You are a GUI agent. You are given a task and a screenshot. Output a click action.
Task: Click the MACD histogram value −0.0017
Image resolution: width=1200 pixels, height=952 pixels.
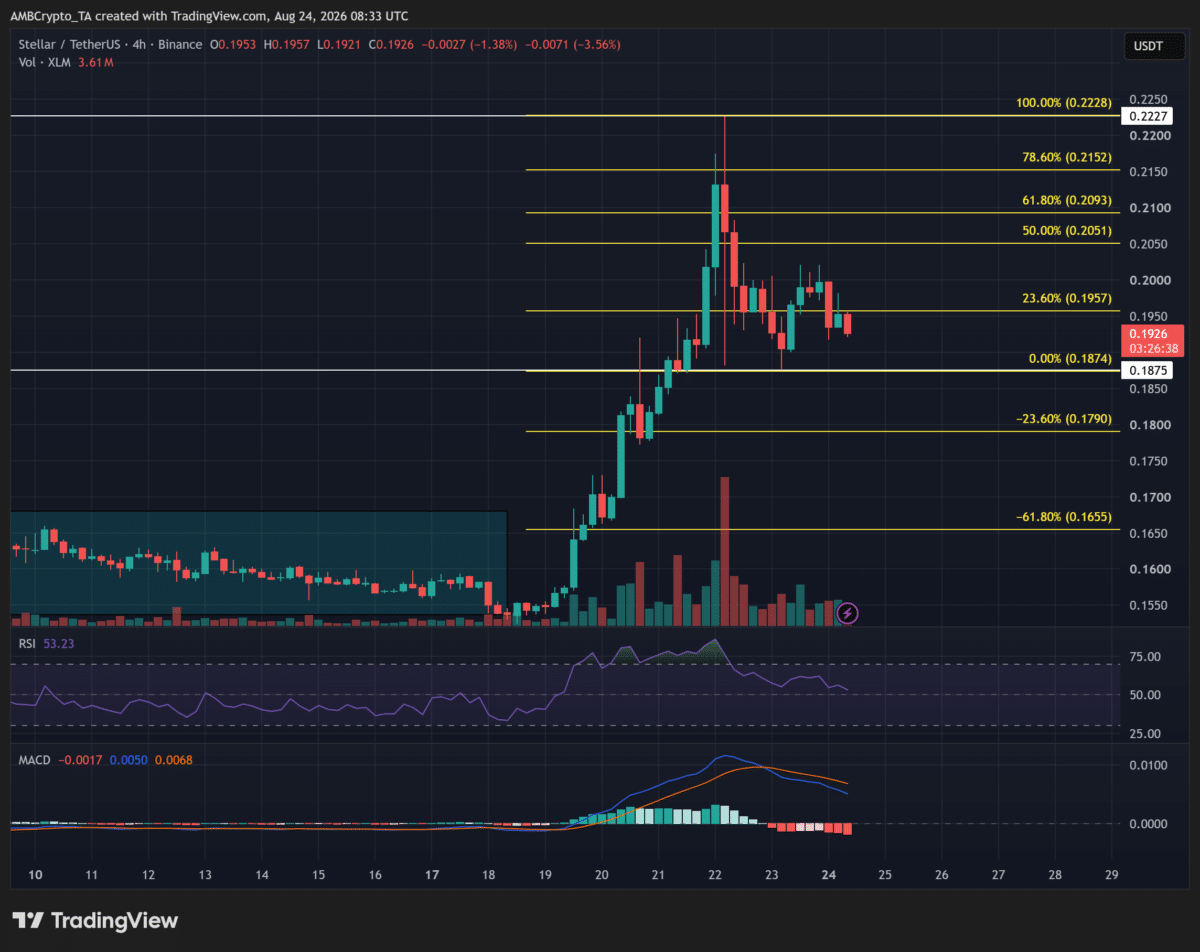tap(80, 760)
